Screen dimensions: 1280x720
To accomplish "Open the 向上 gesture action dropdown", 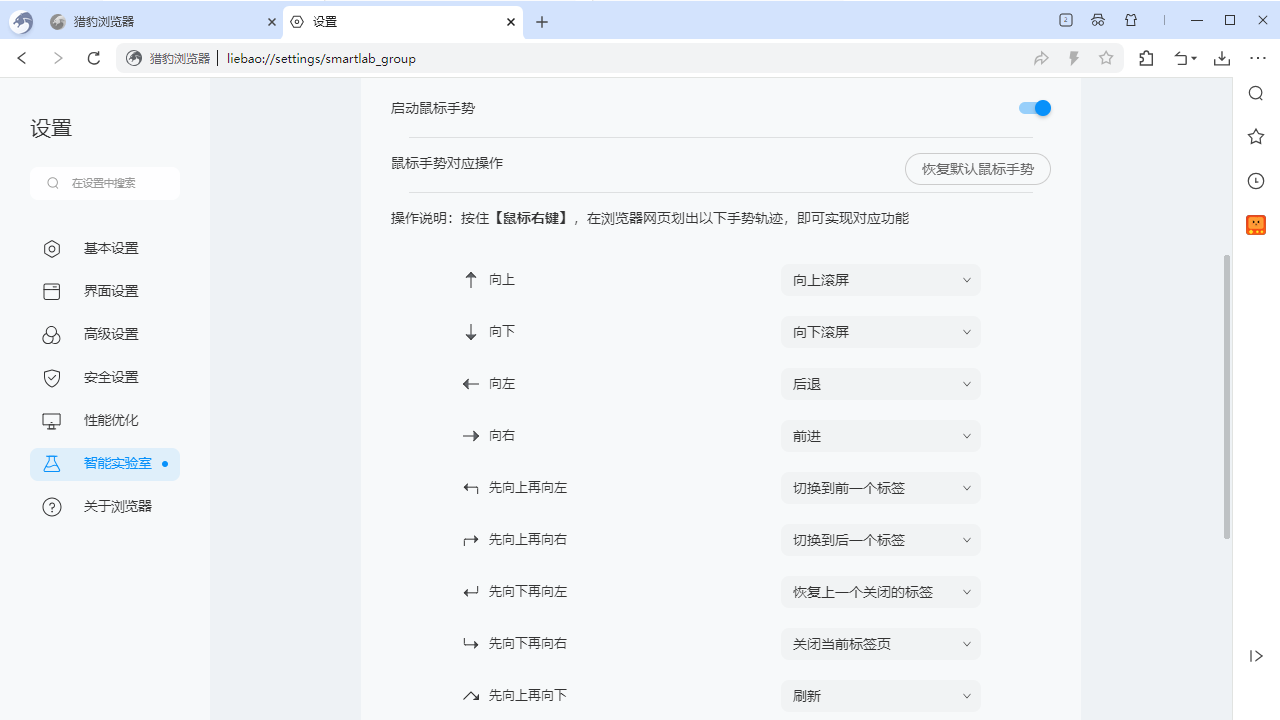I will point(880,280).
